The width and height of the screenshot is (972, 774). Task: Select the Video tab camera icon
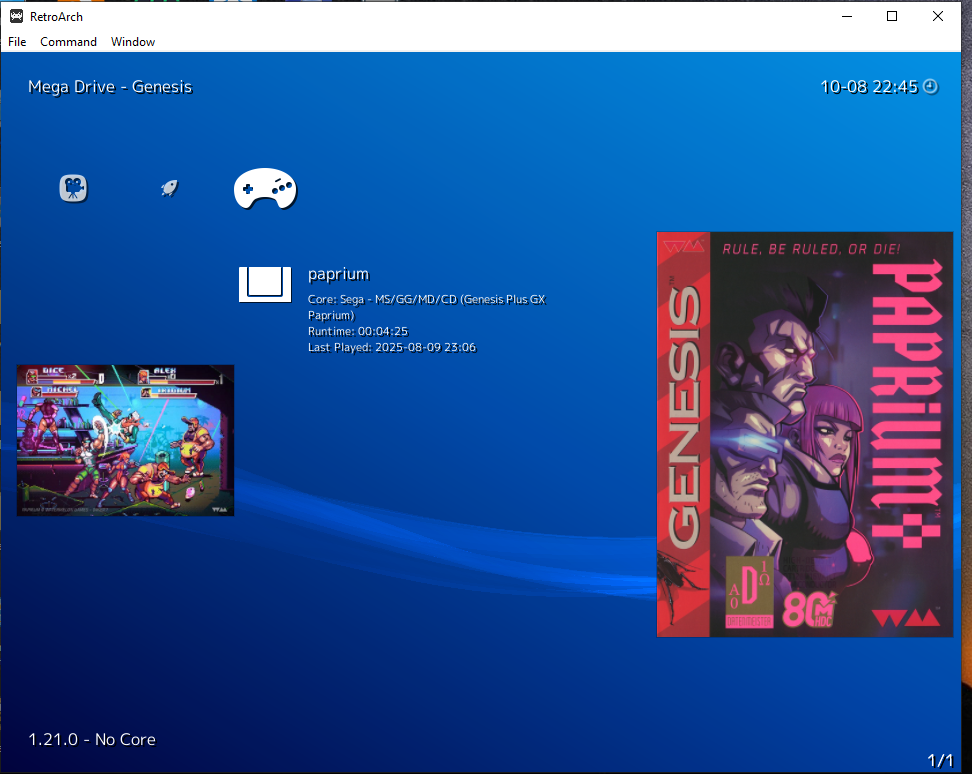pos(73,188)
